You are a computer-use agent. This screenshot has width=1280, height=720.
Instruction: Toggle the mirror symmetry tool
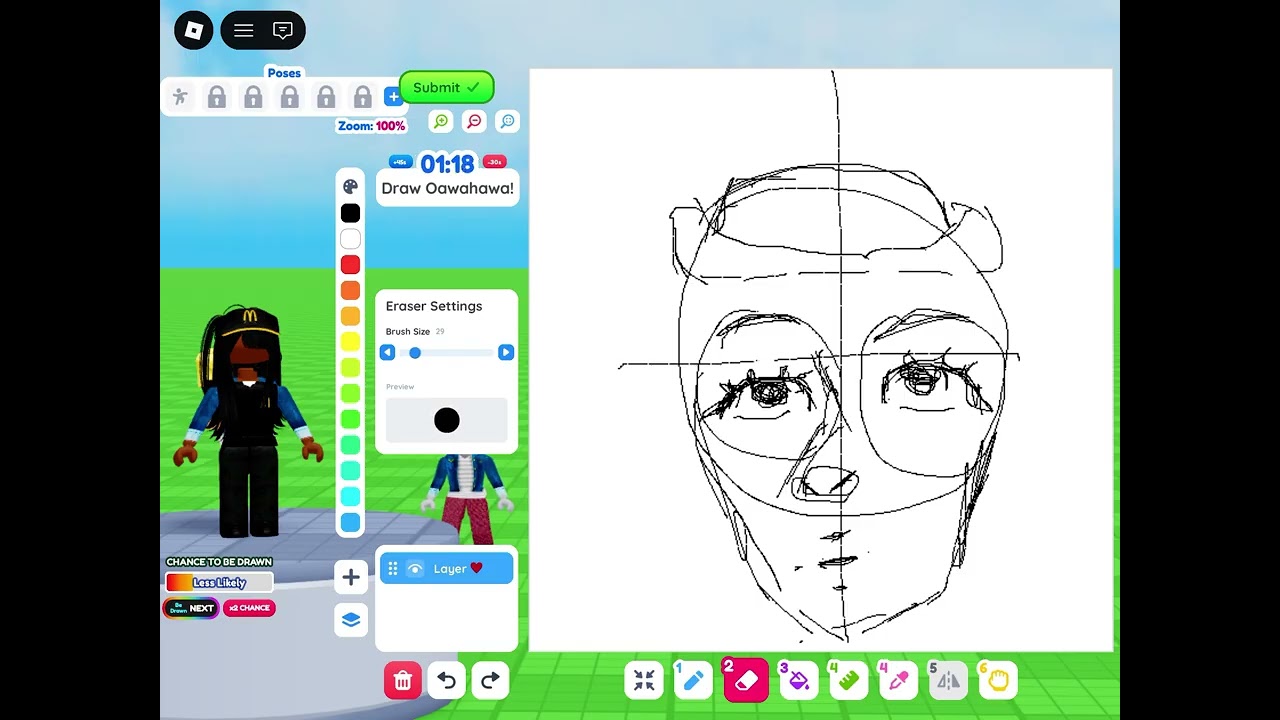coord(948,681)
